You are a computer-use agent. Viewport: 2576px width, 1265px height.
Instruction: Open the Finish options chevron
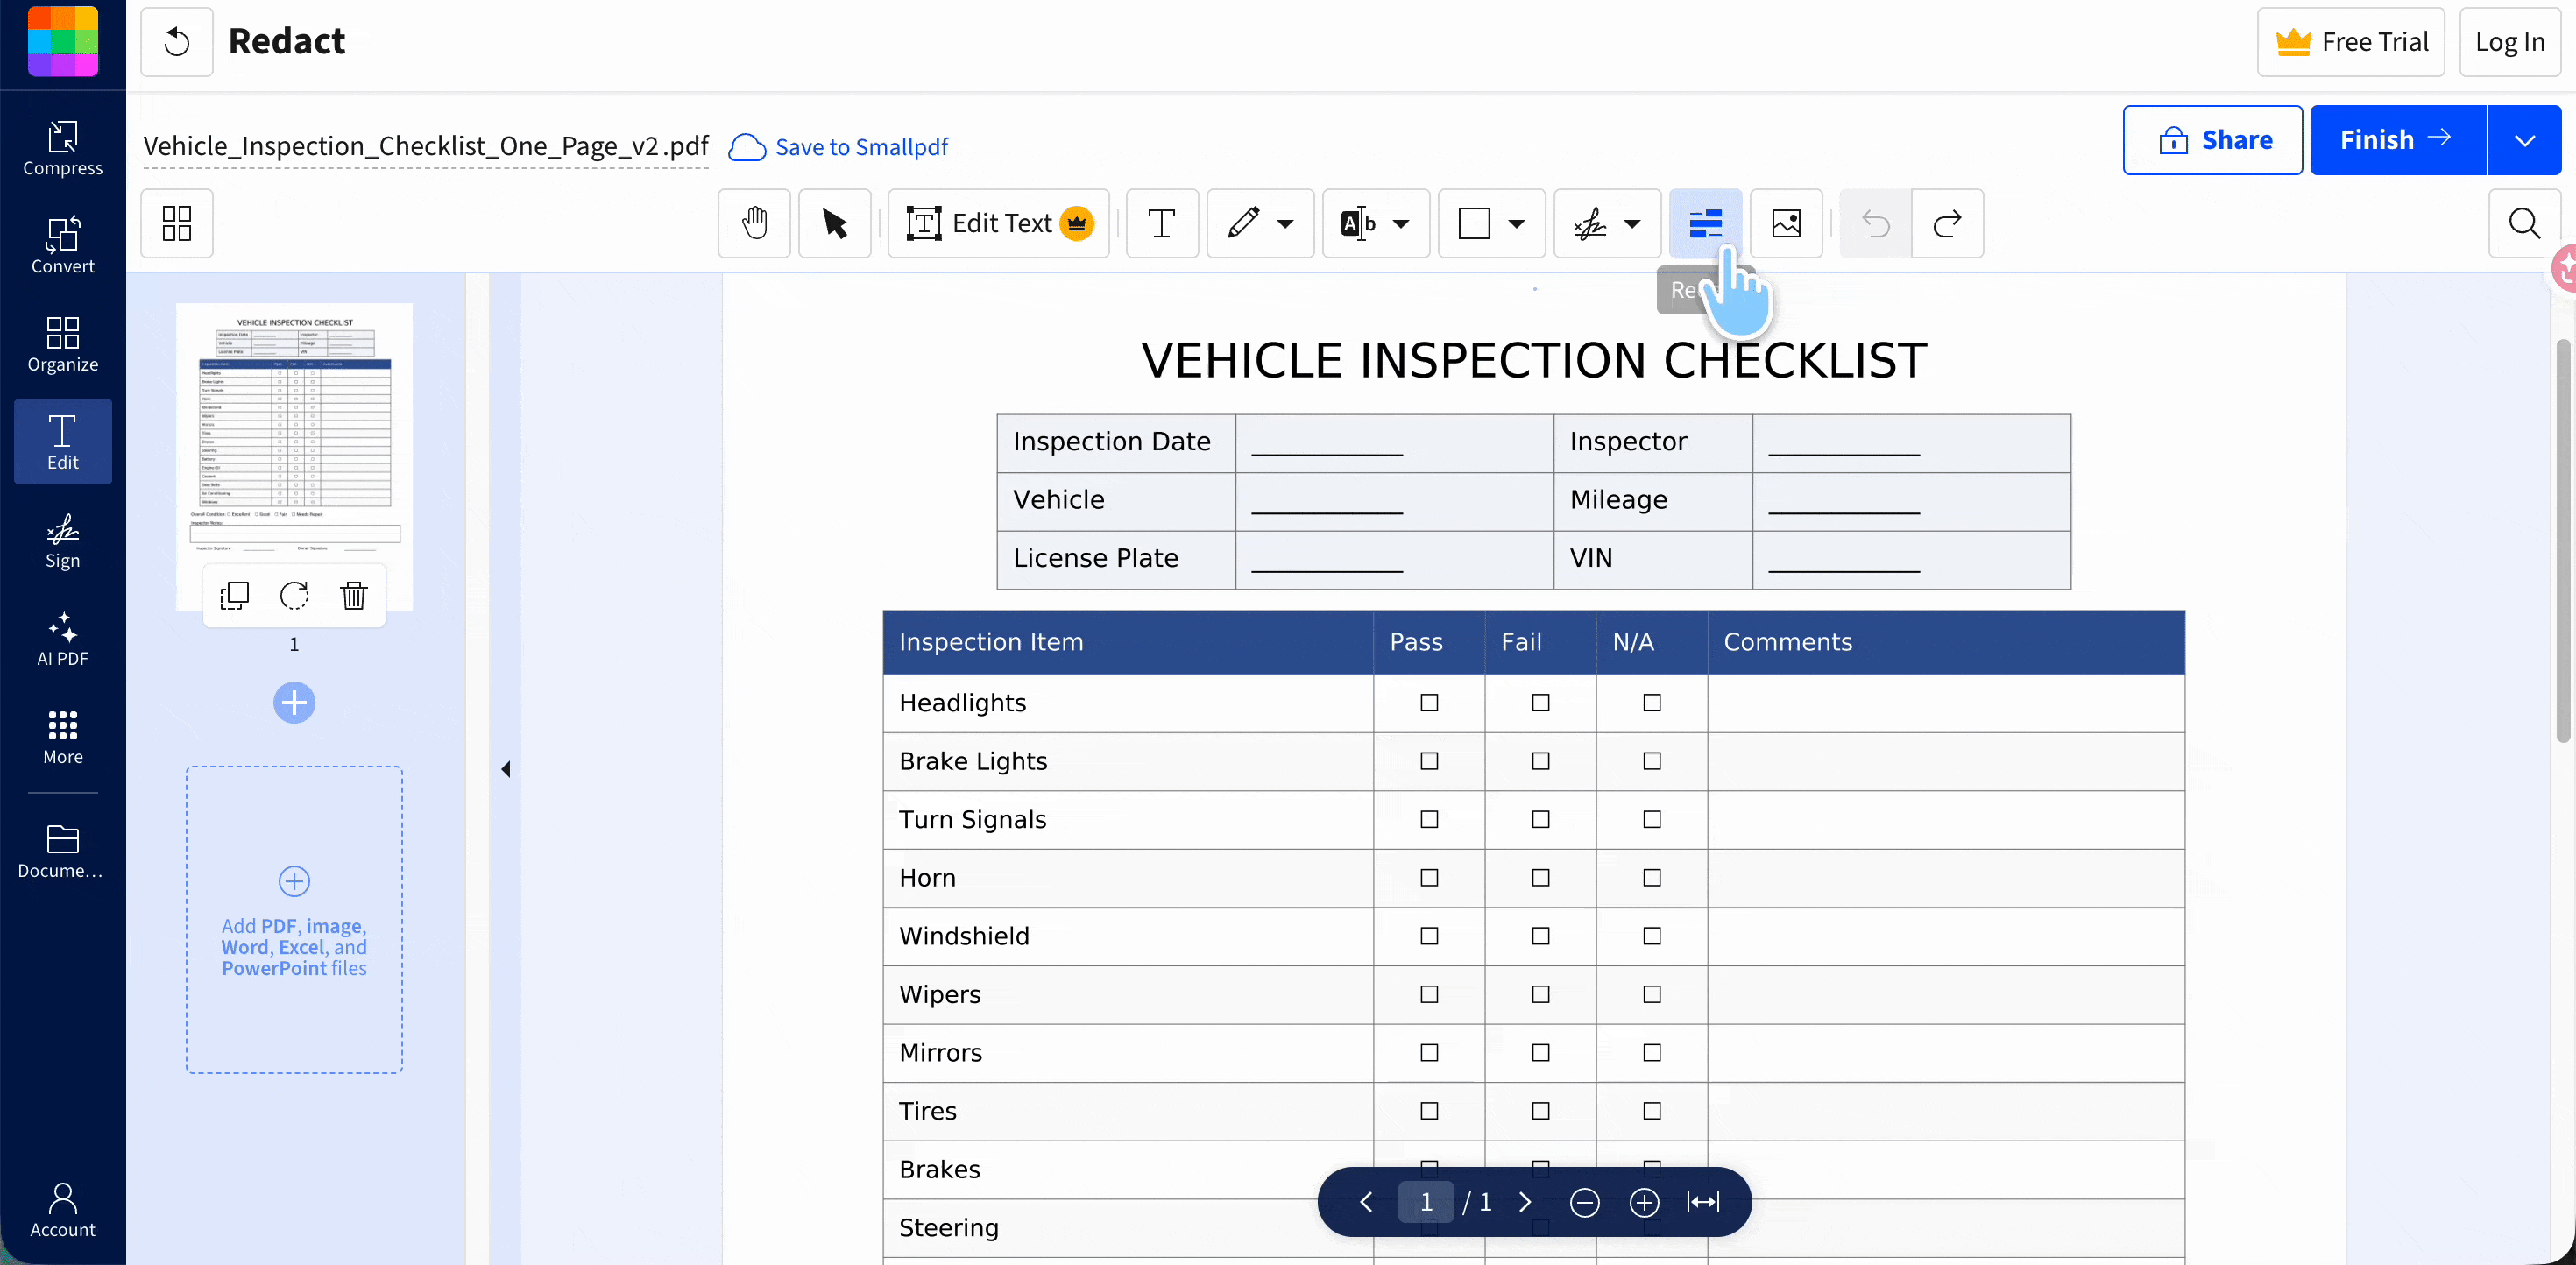pos(2524,140)
